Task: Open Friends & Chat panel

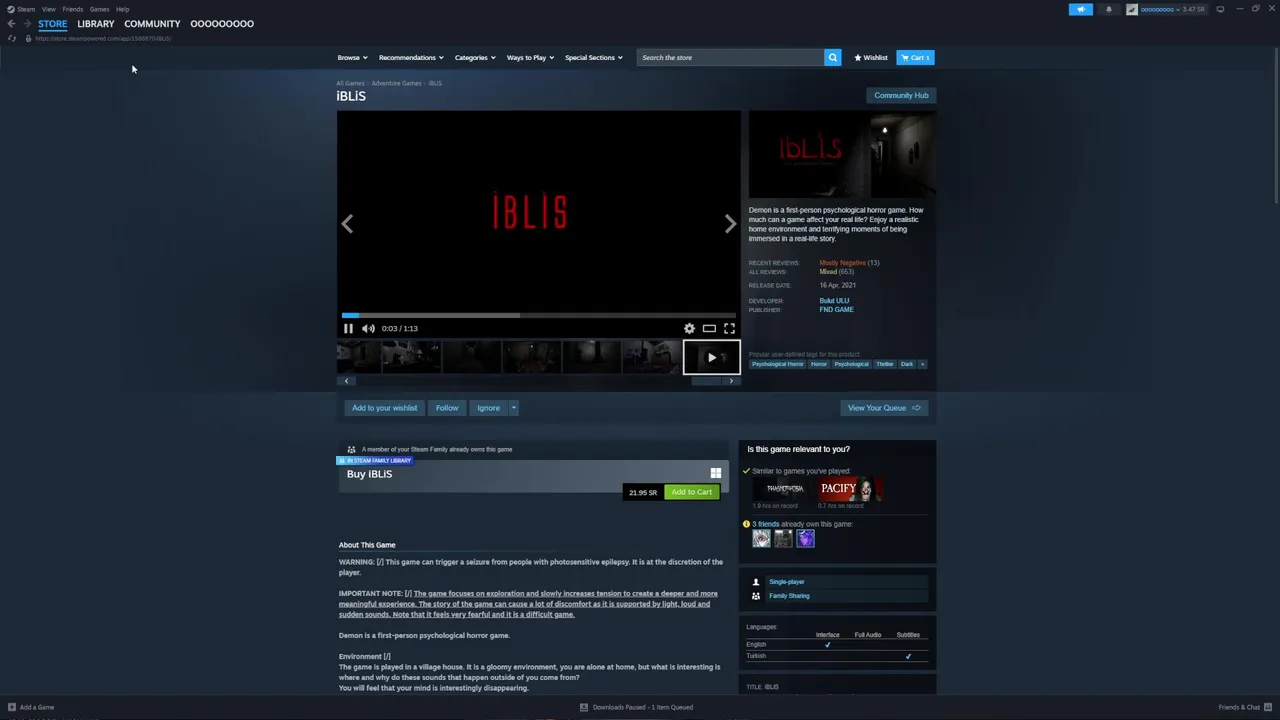Action: point(1244,707)
